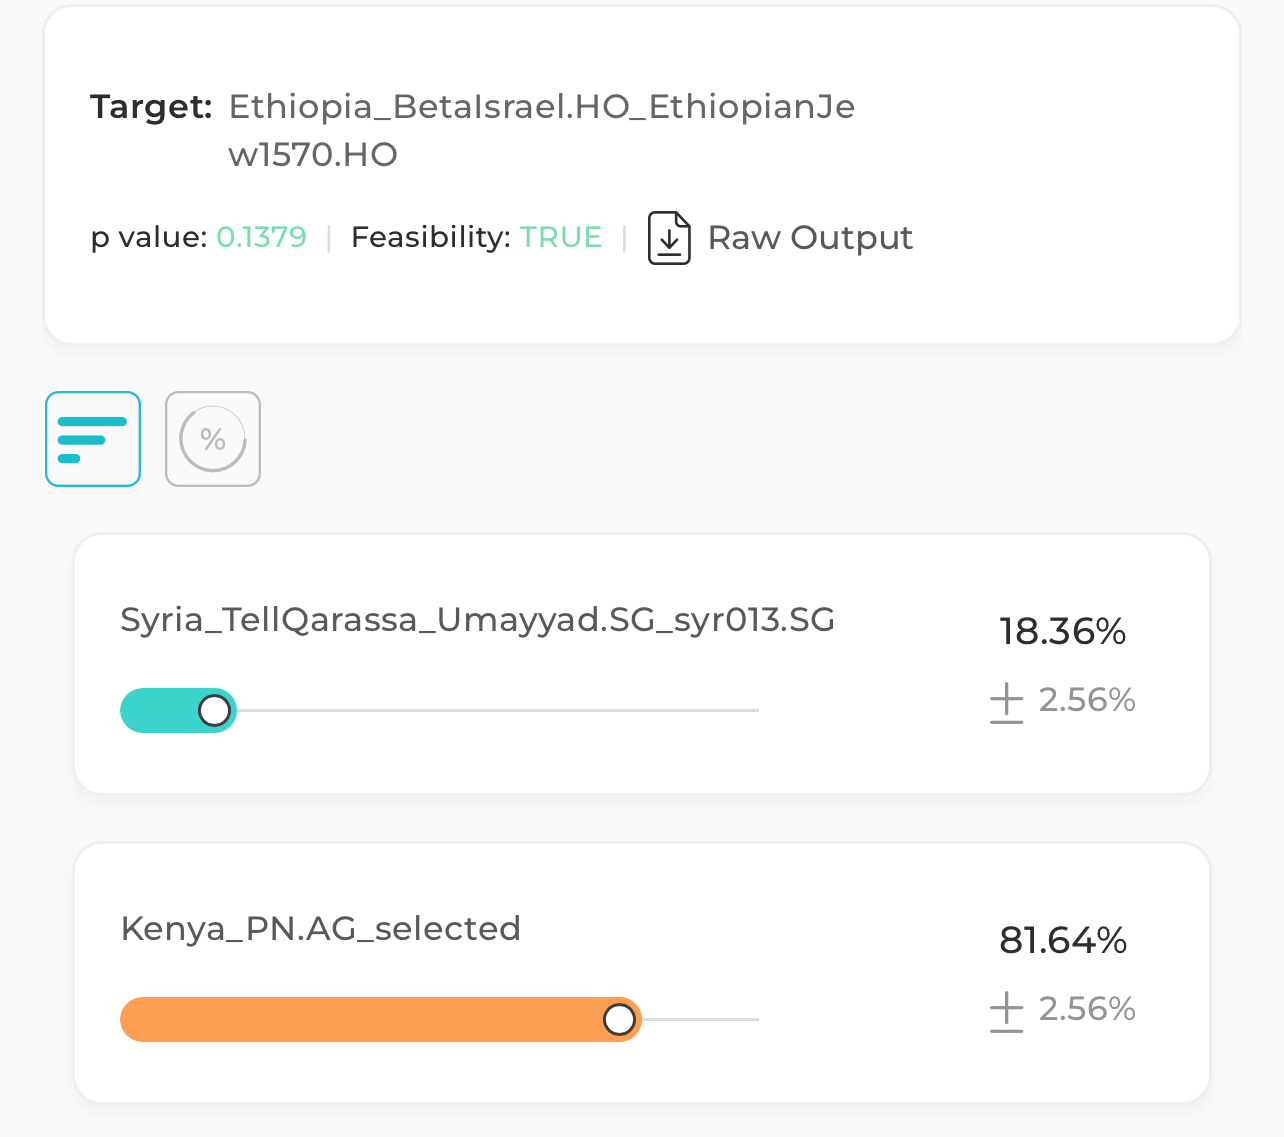The height and width of the screenshot is (1137, 1284).
Task: Select the Kenya_PN.AG_selected source label
Action: tap(320, 929)
